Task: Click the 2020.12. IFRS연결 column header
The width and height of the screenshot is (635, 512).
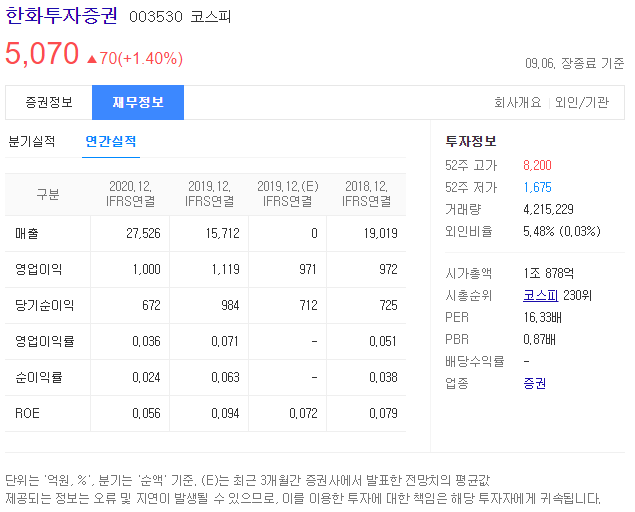Action: tap(130, 194)
